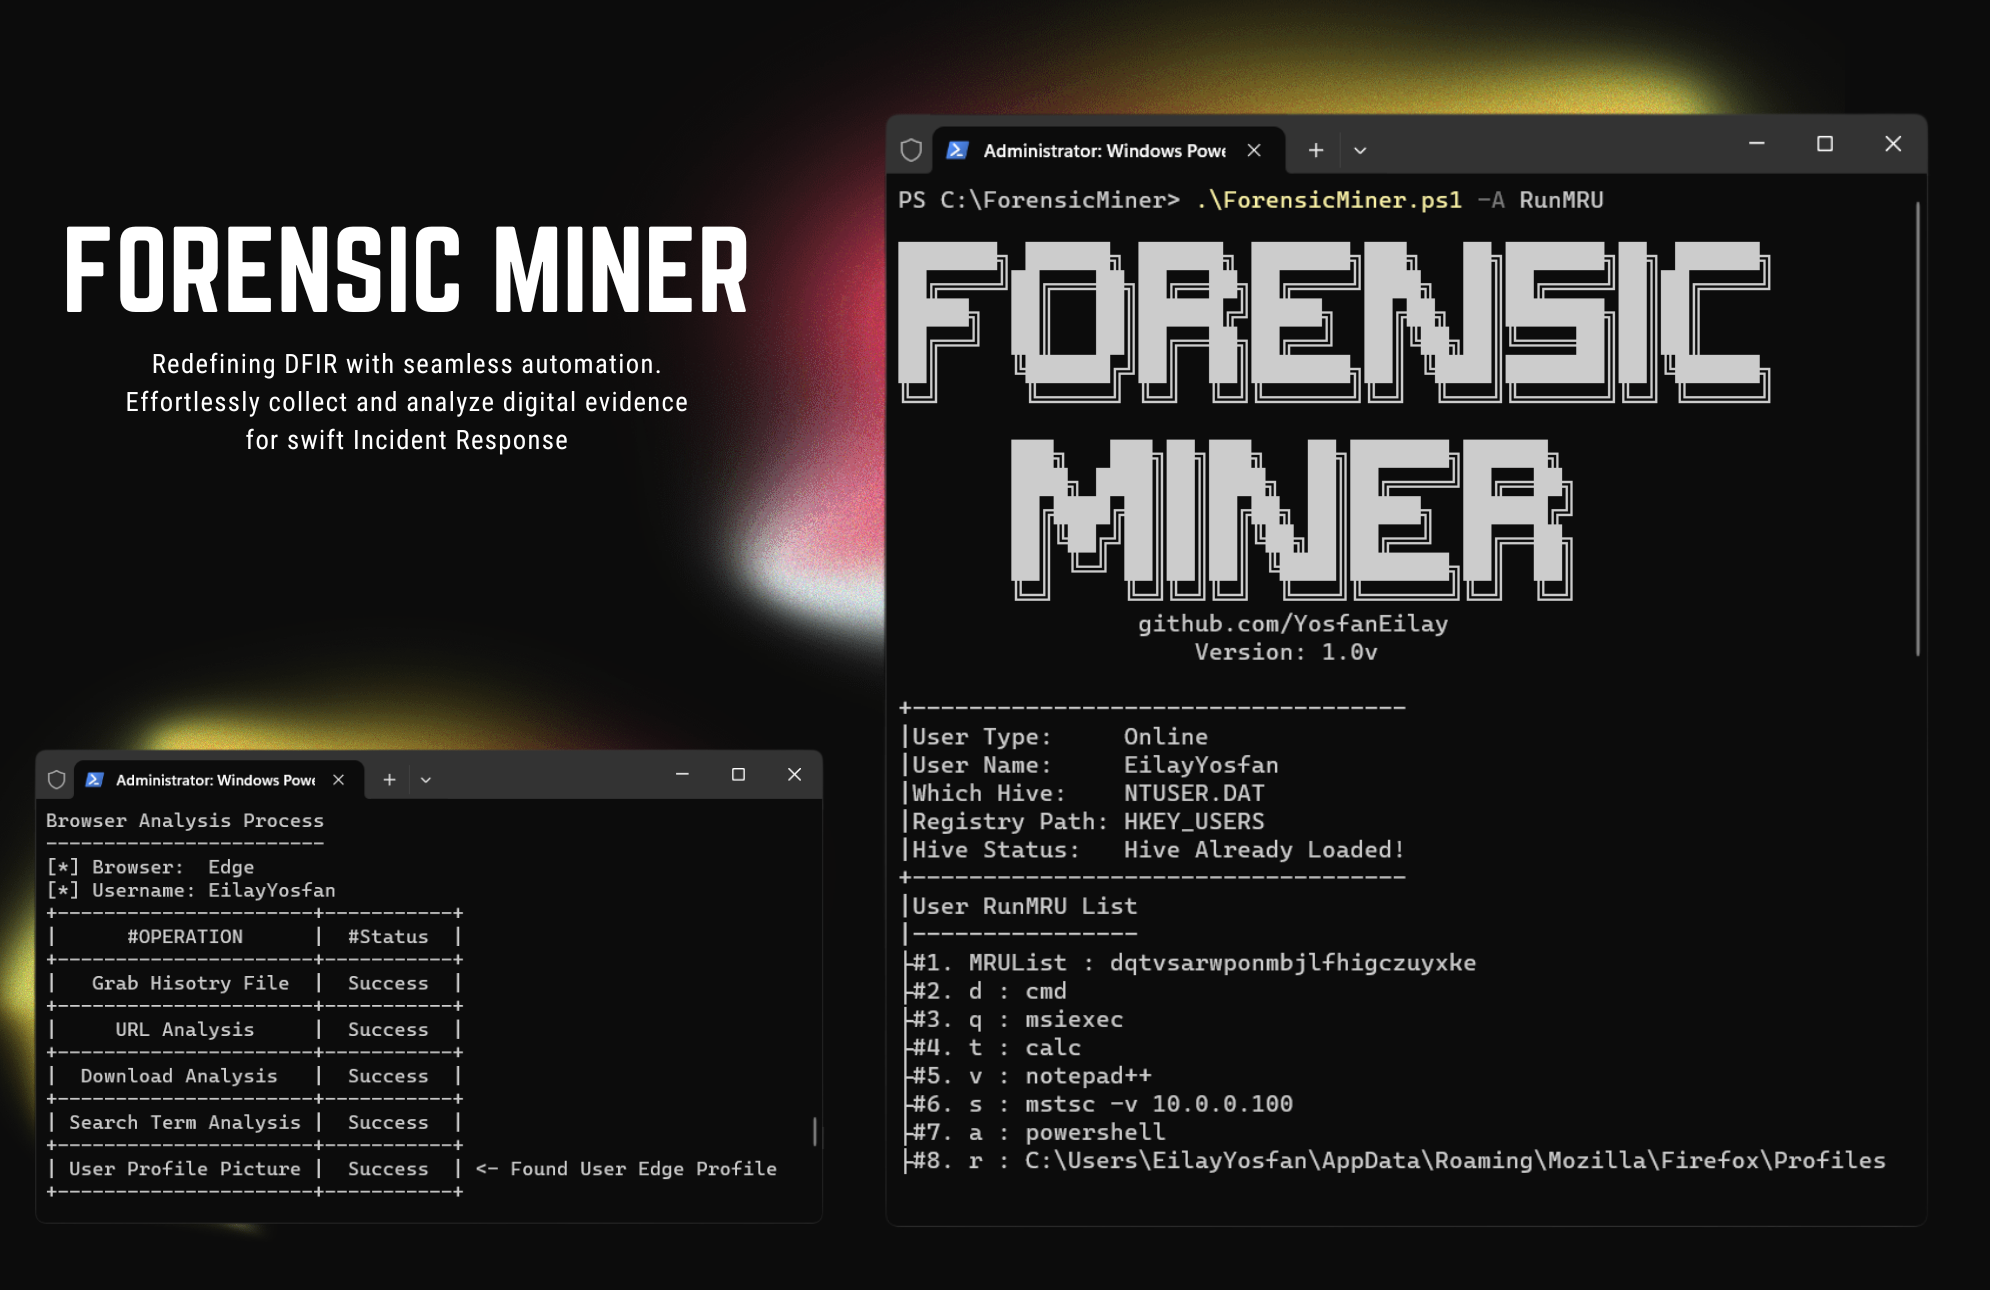Click the "[*] Username: EilayYosfan" line

pos(191,890)
